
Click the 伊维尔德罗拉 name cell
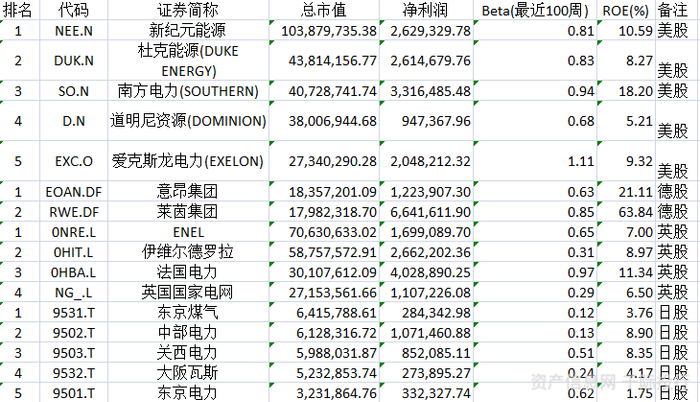[188, 251]
